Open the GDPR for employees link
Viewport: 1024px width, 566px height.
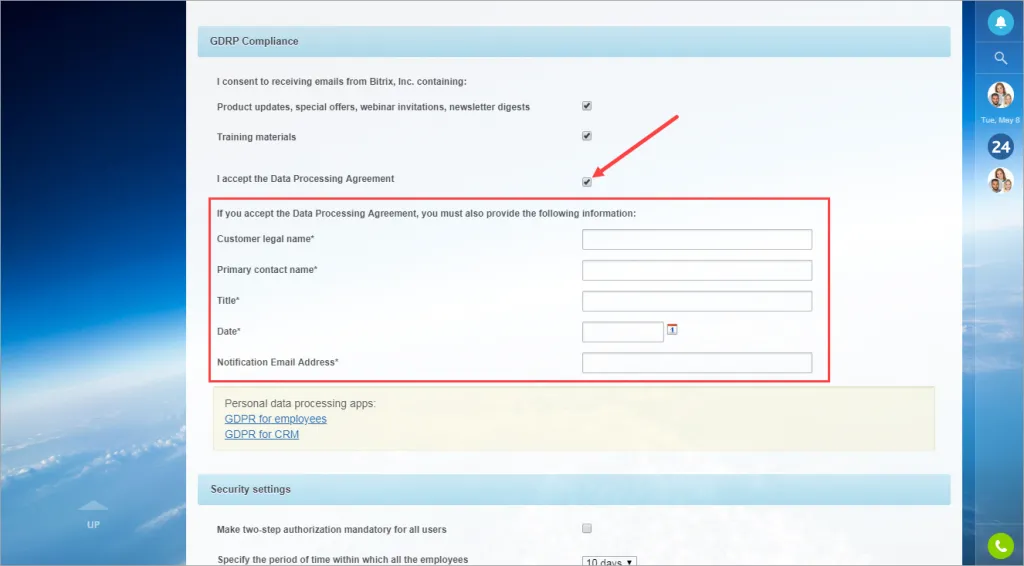click(276, 419)
